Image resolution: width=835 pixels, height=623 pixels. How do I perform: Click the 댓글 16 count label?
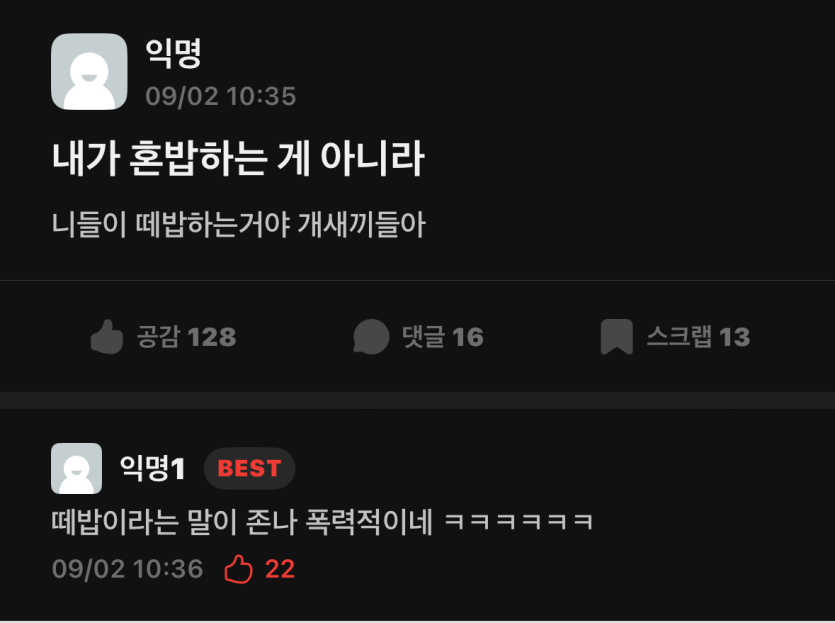(443, 337)
